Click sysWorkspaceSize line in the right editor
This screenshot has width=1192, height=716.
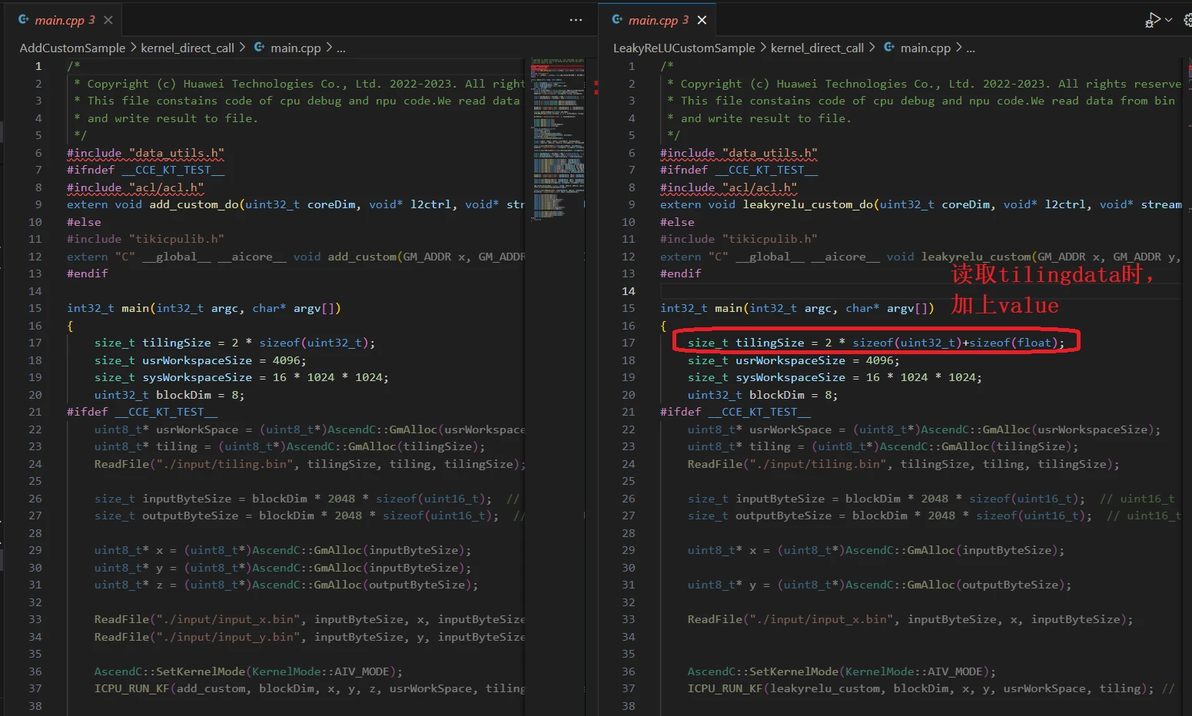835,378
